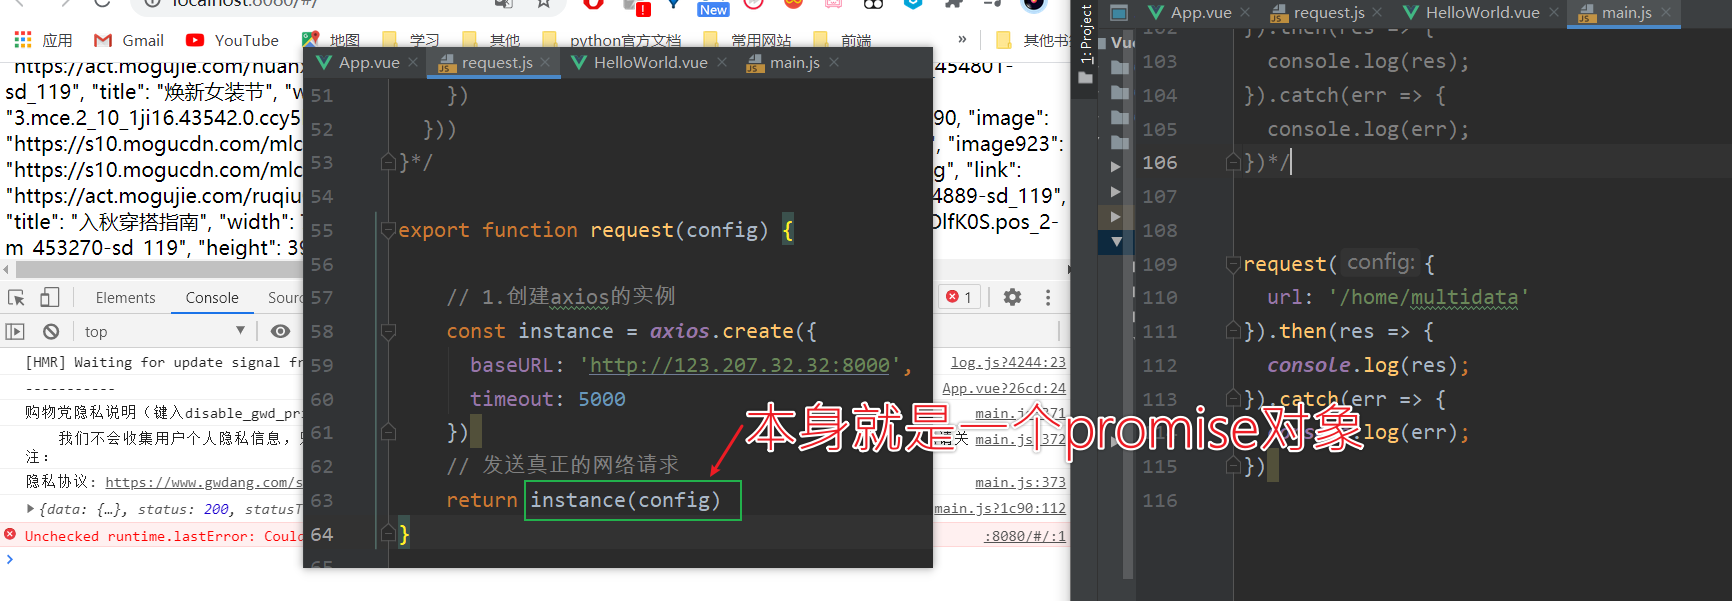This screenshot has width=1732, height=601.
Task: Select the App.vue tab in the overlay editor
Action: coord(369,62)
